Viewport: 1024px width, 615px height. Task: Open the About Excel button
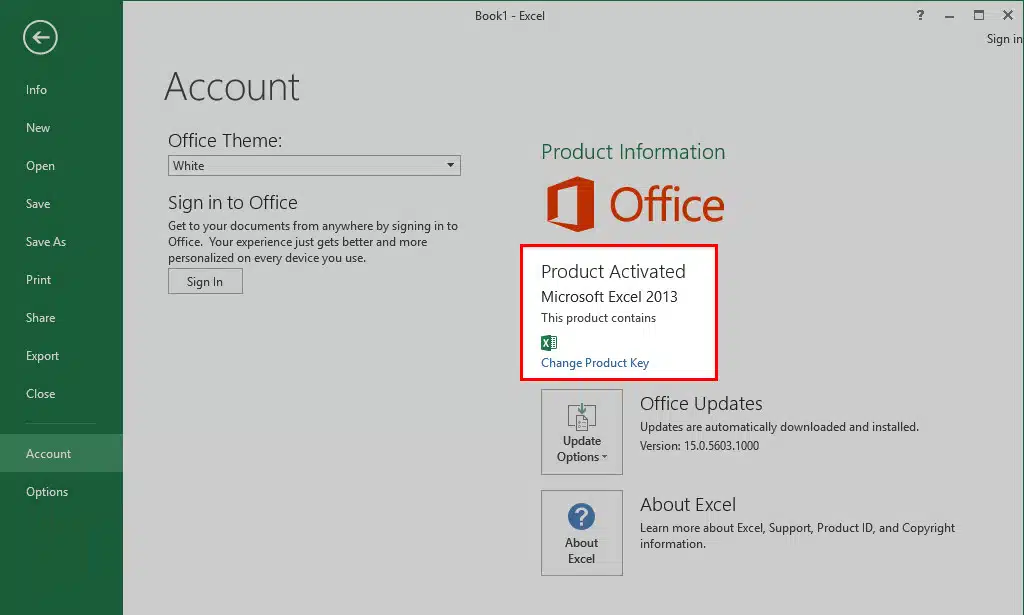(581, 533)
